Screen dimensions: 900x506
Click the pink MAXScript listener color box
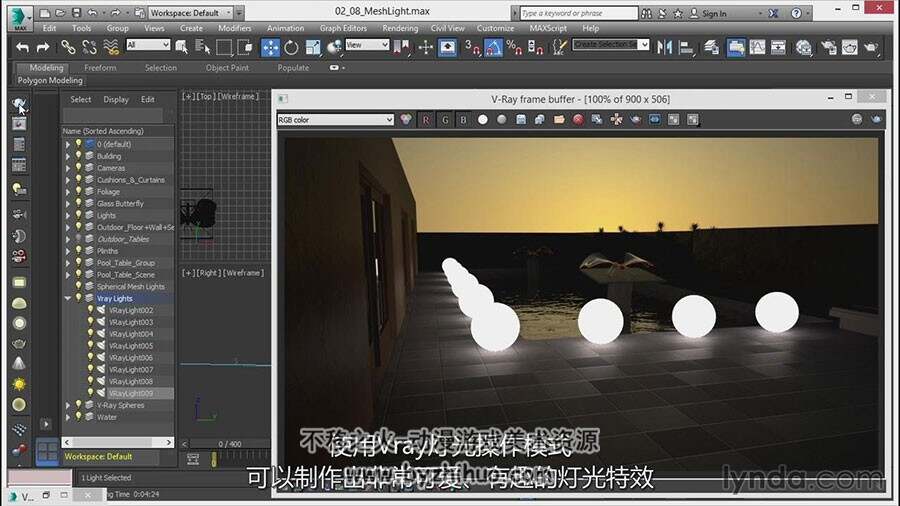point(40,477)
